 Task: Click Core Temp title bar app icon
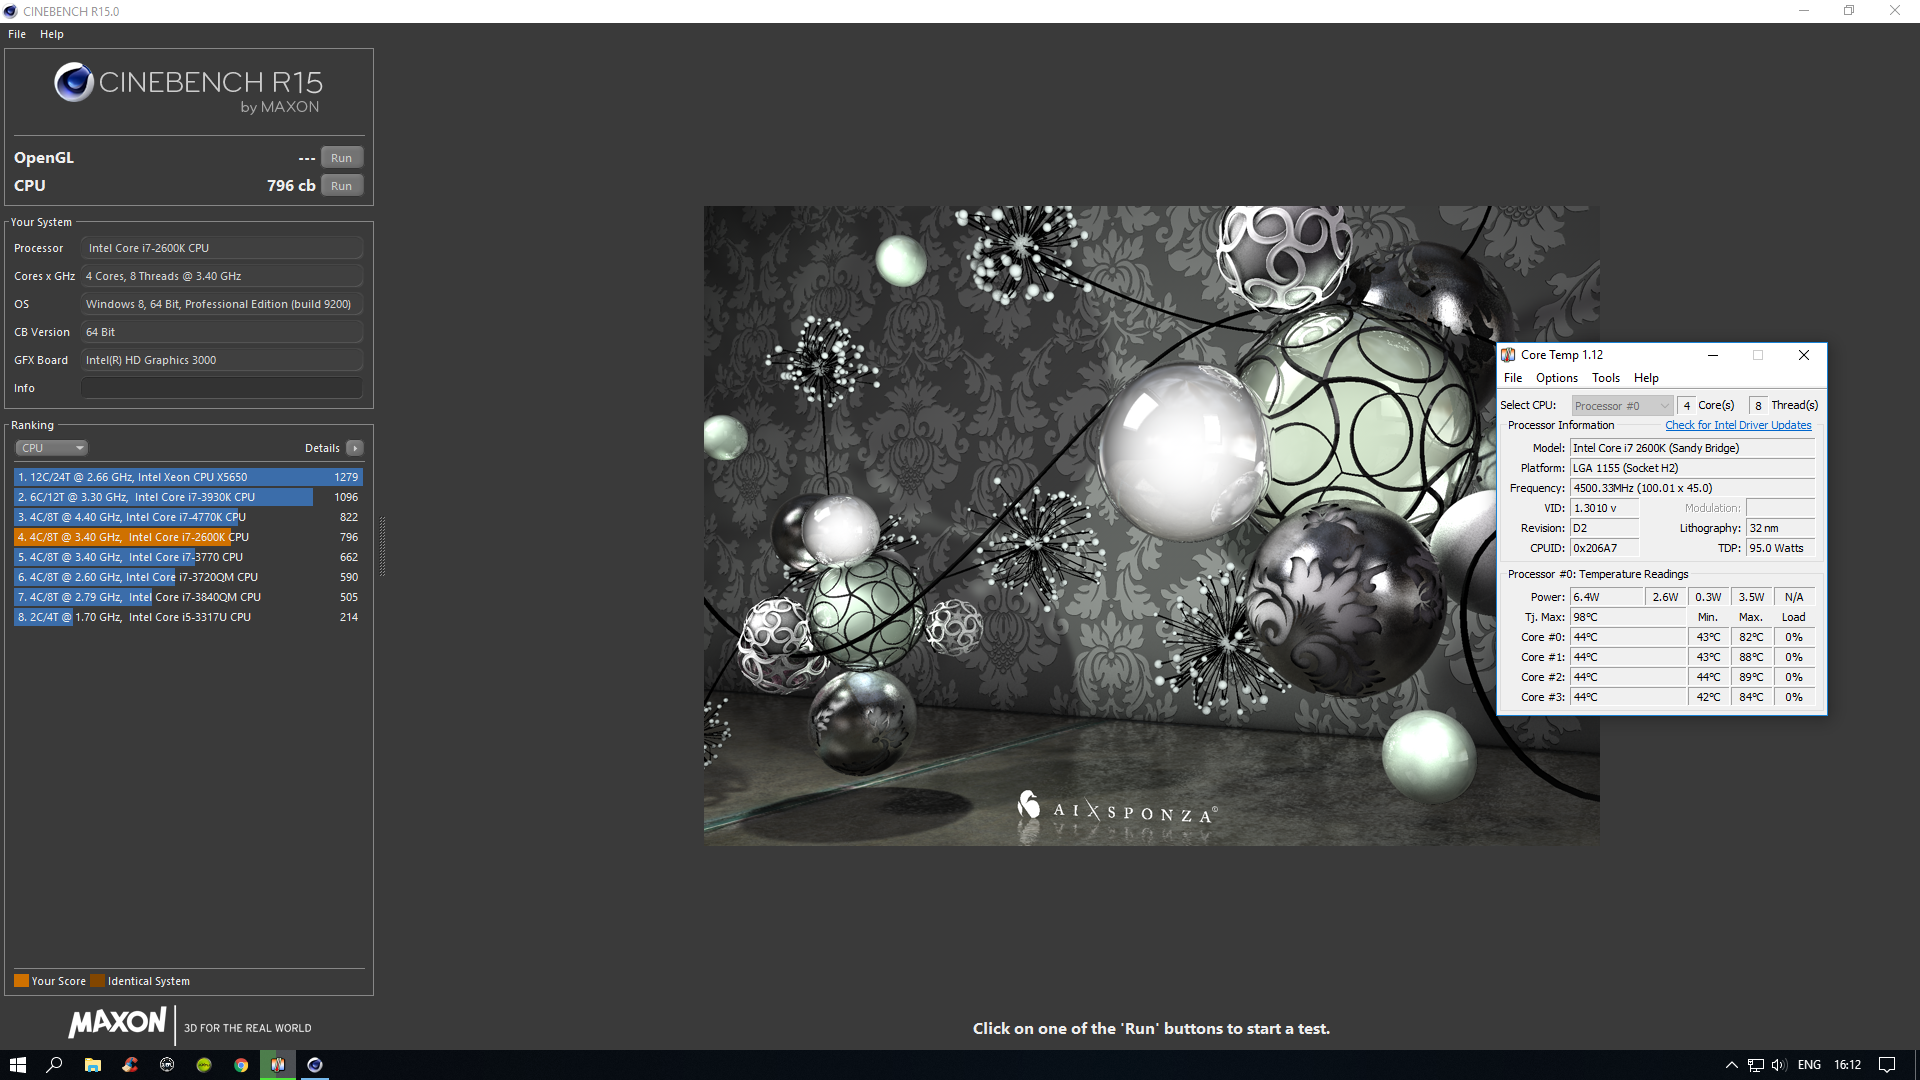1508,355
